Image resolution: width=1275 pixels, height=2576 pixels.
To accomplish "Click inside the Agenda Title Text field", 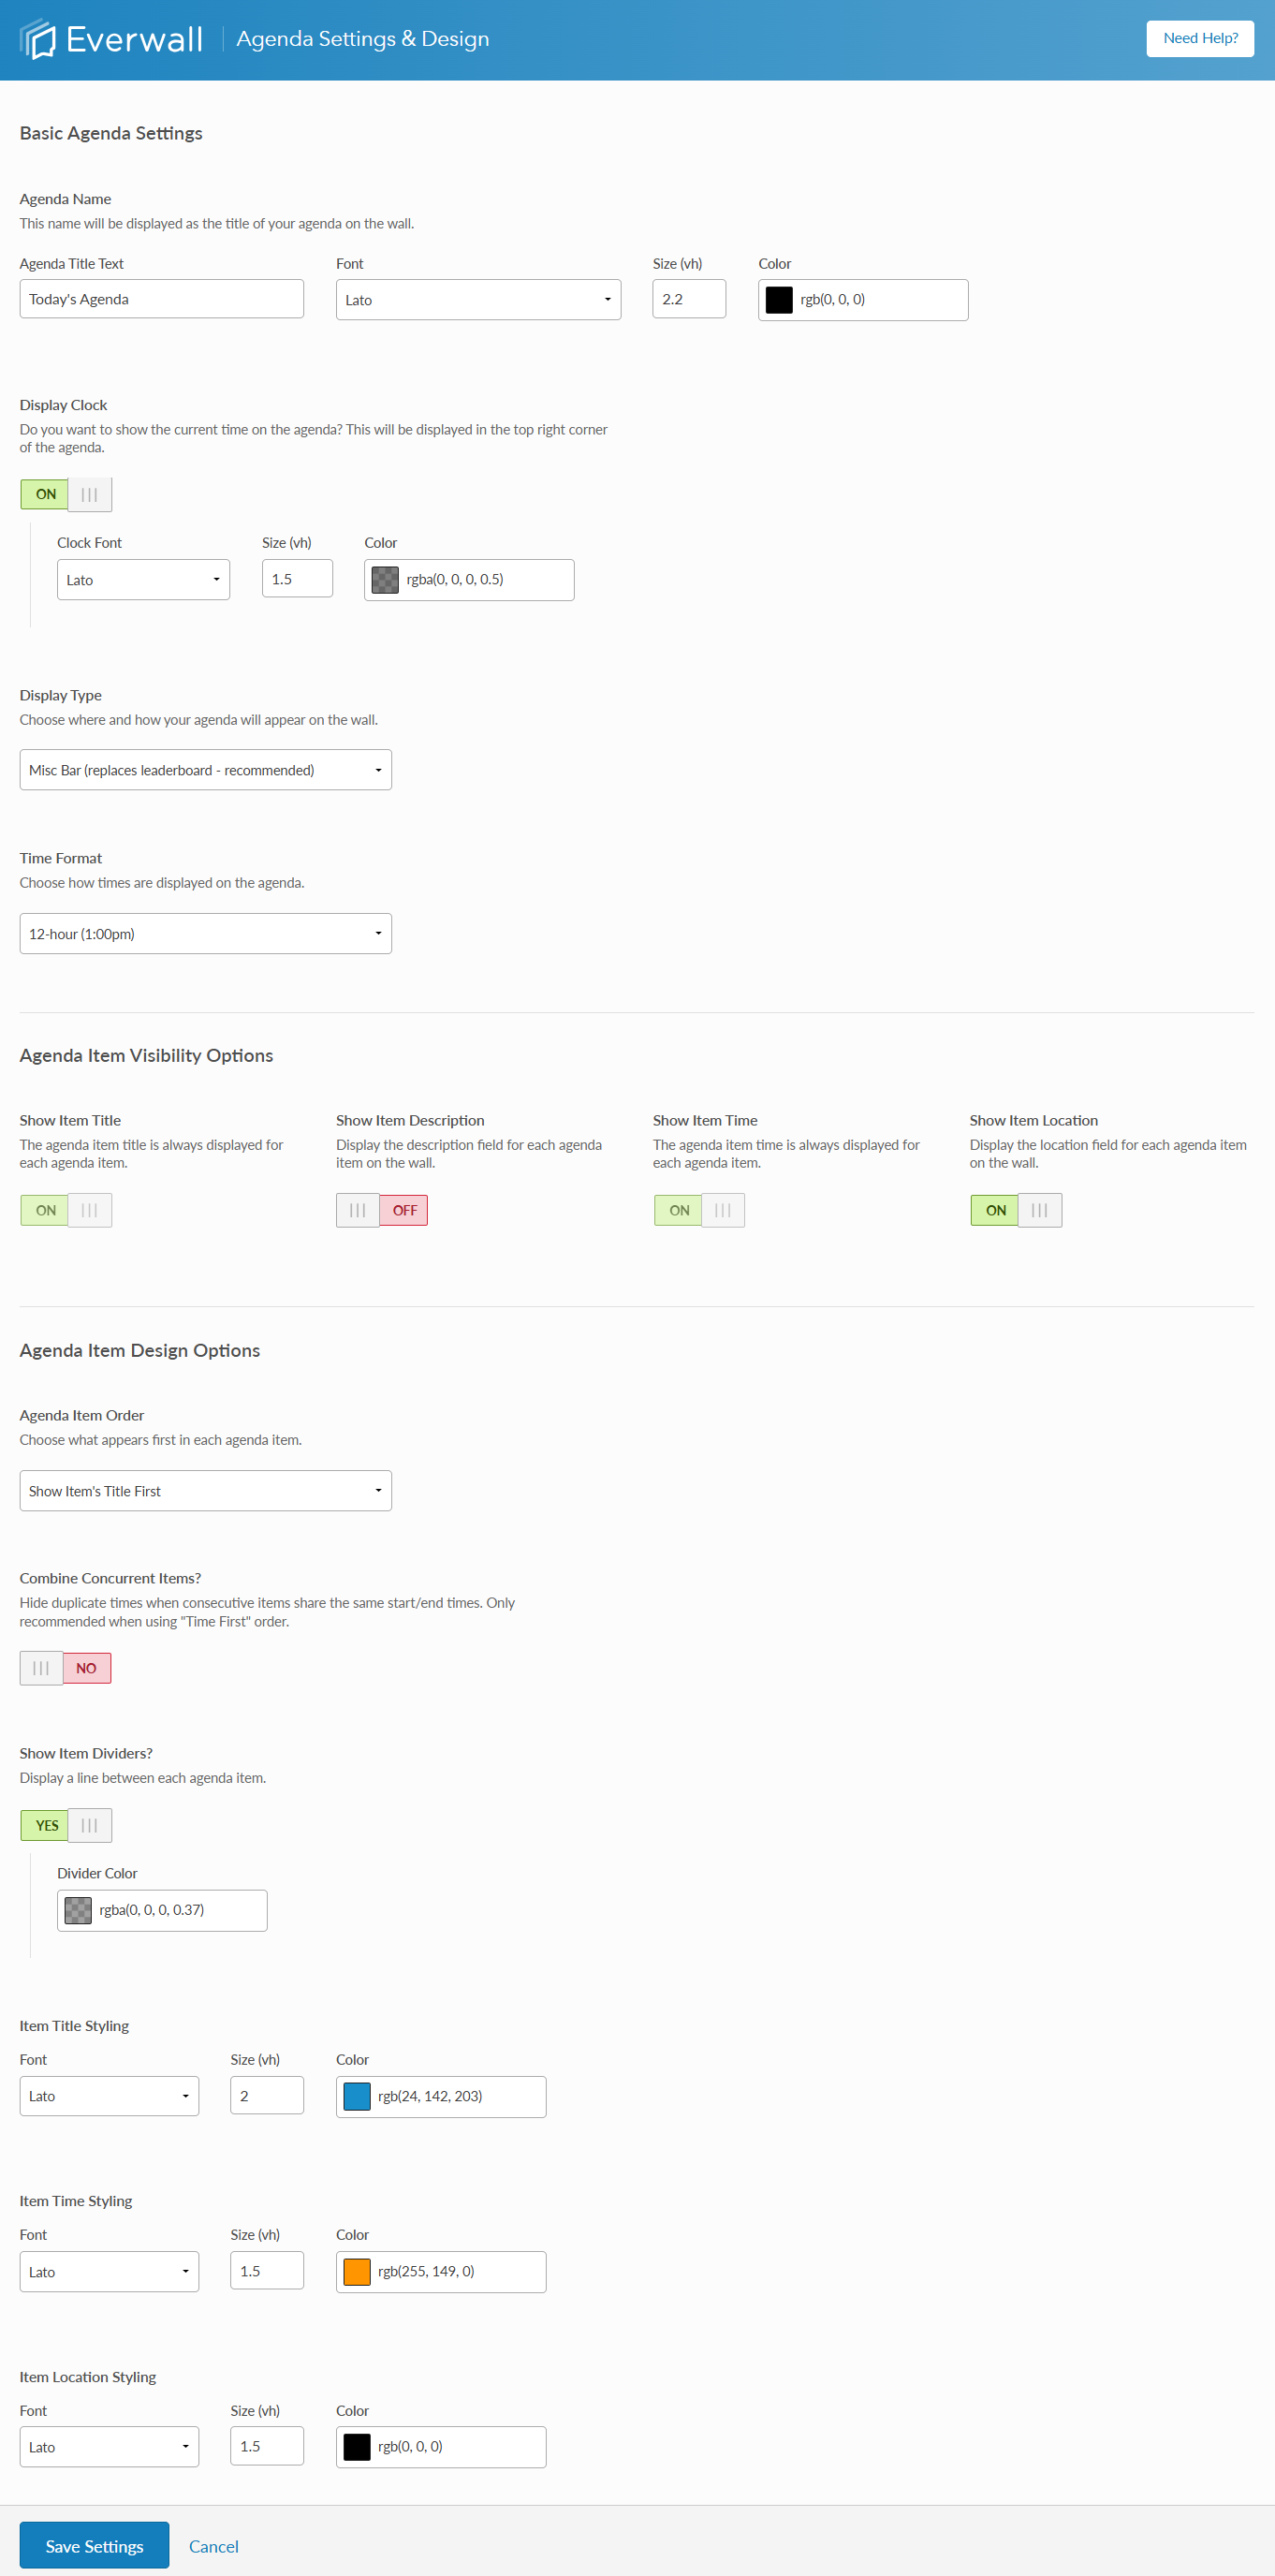I will (x=161, y=298).
